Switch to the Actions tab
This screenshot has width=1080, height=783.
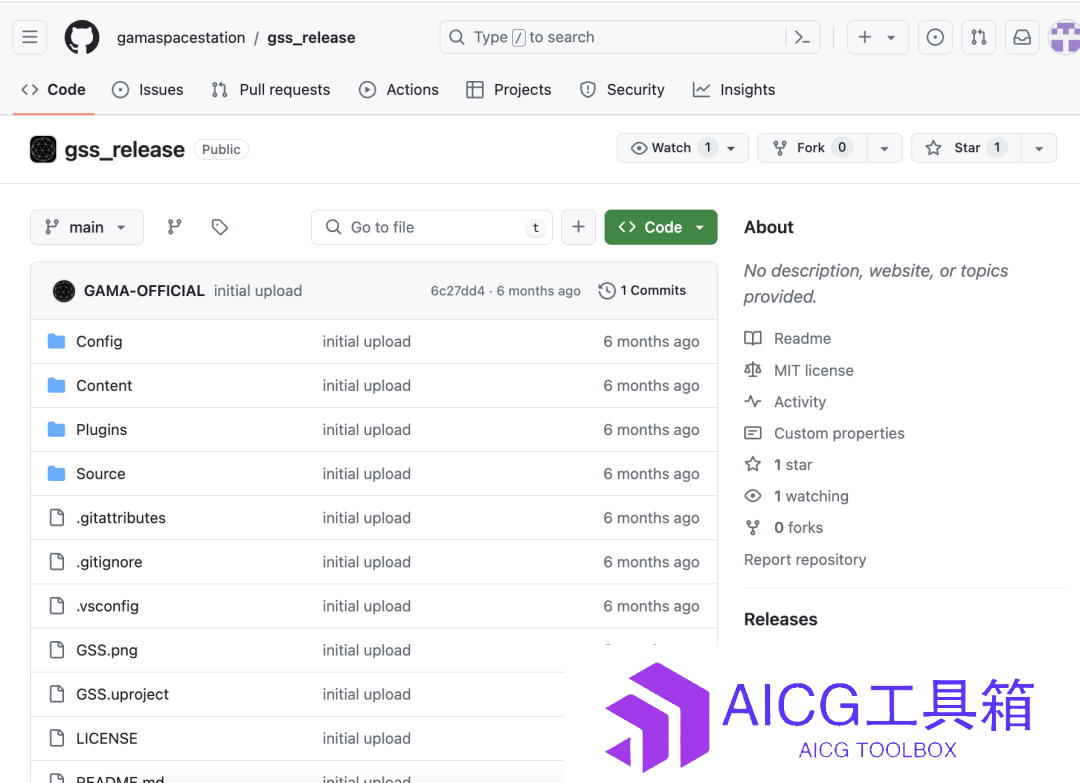coord(399,90)
